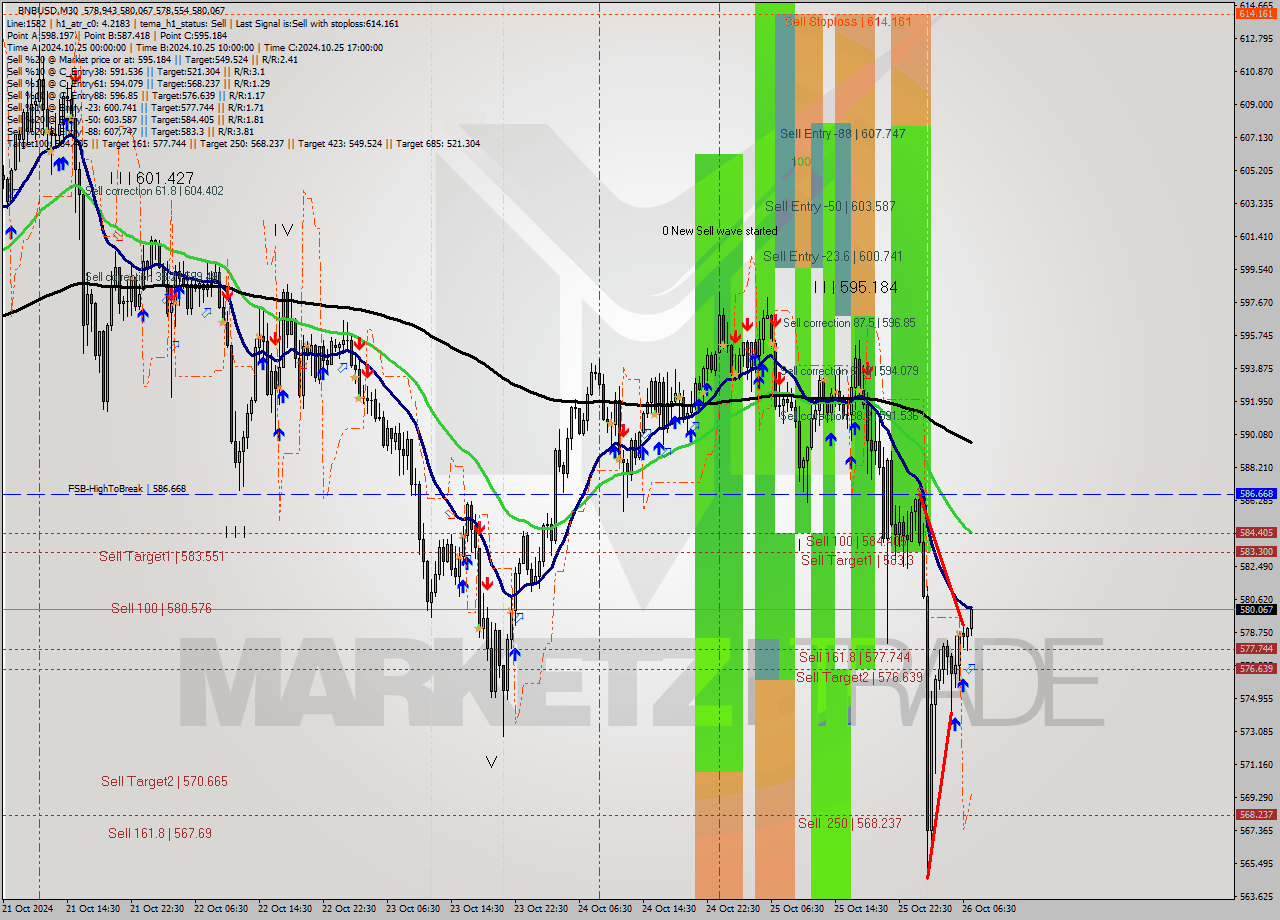The image size is (1280, 920).
Task: Click the 'Sell Entry -50 | 603.587' label
Action: tap(830, 207)
